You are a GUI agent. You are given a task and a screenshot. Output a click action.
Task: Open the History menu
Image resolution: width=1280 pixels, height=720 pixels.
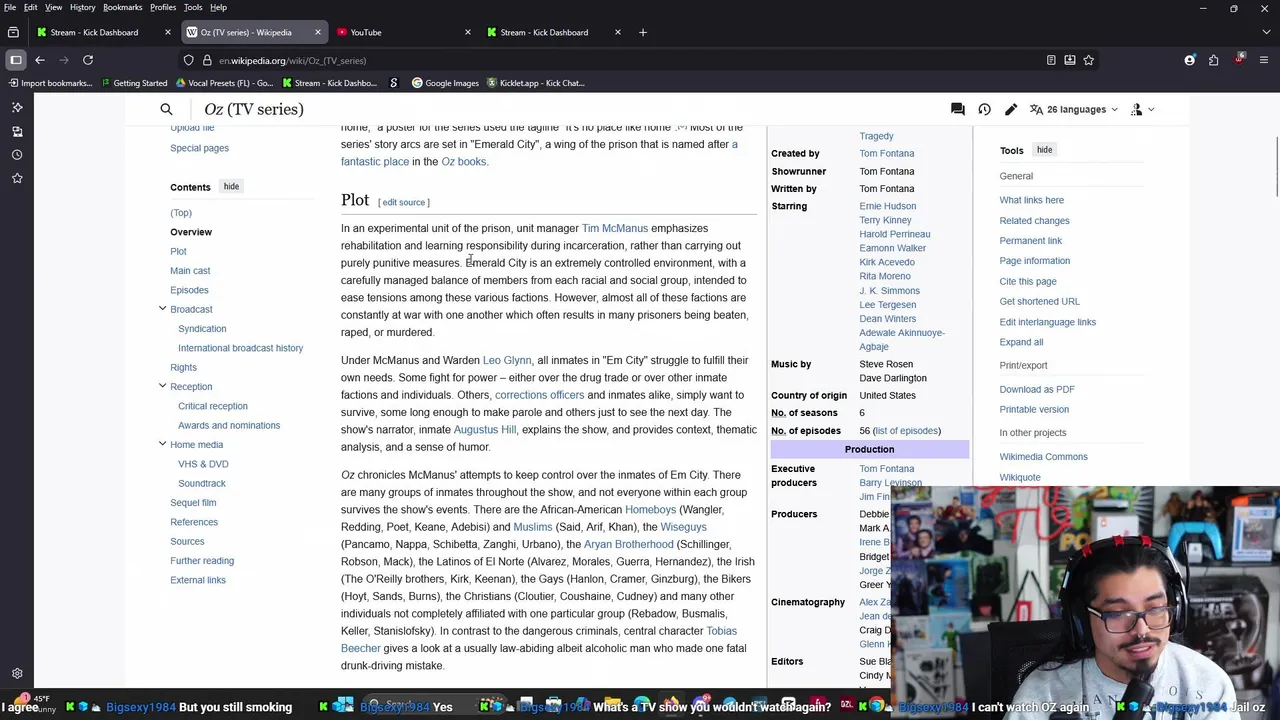pos(82,7)
